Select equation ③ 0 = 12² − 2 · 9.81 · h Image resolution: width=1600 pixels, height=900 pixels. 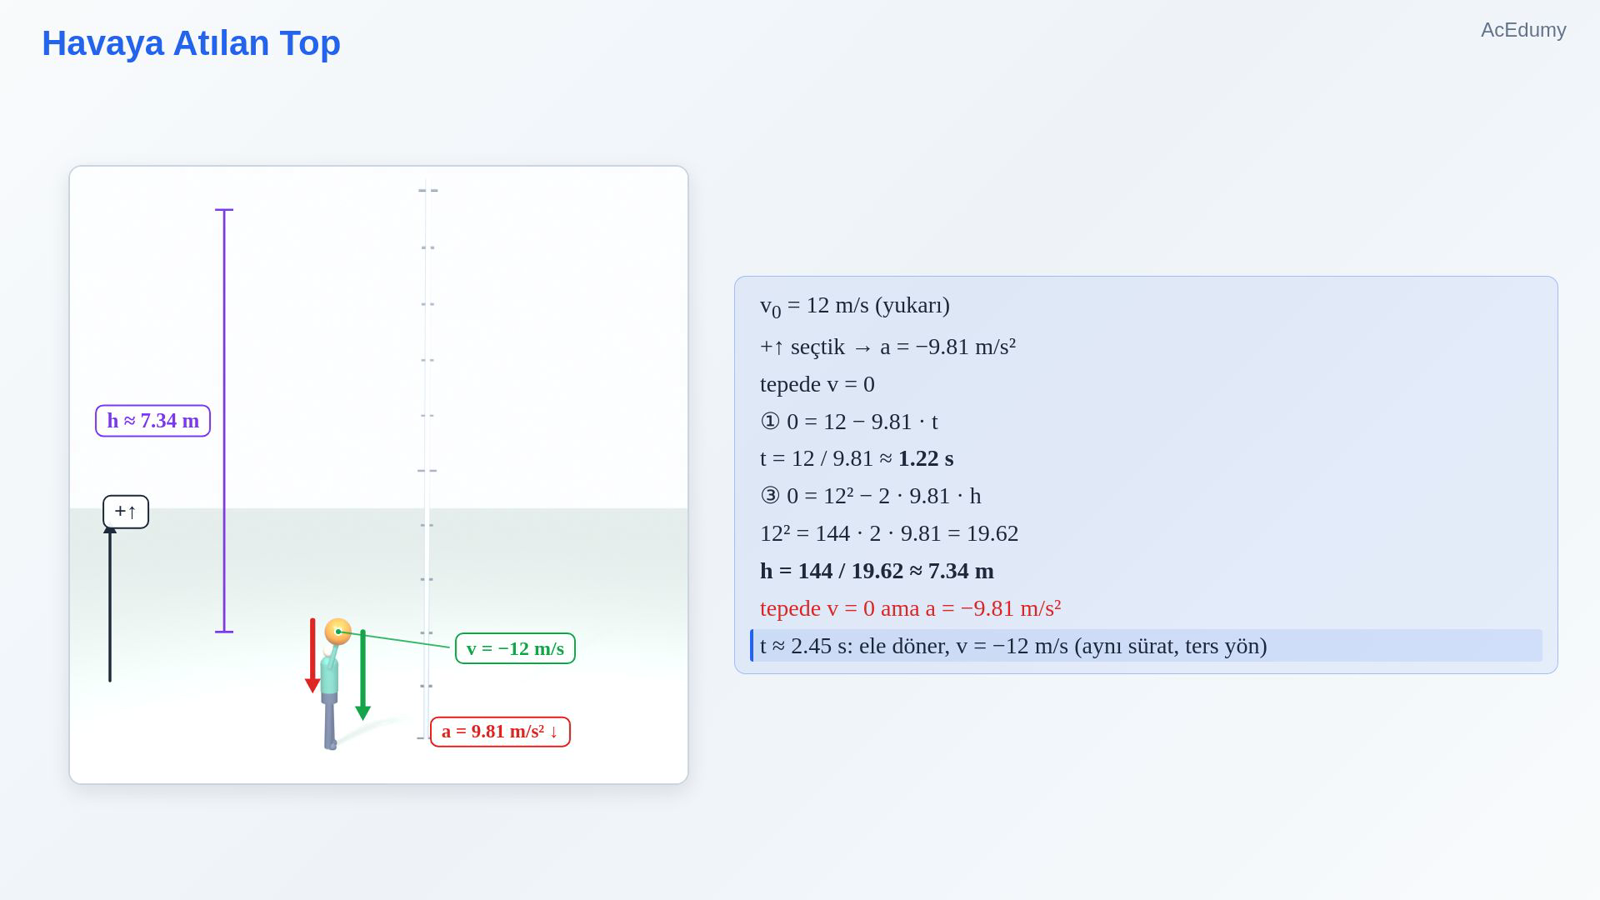point(870,496)
